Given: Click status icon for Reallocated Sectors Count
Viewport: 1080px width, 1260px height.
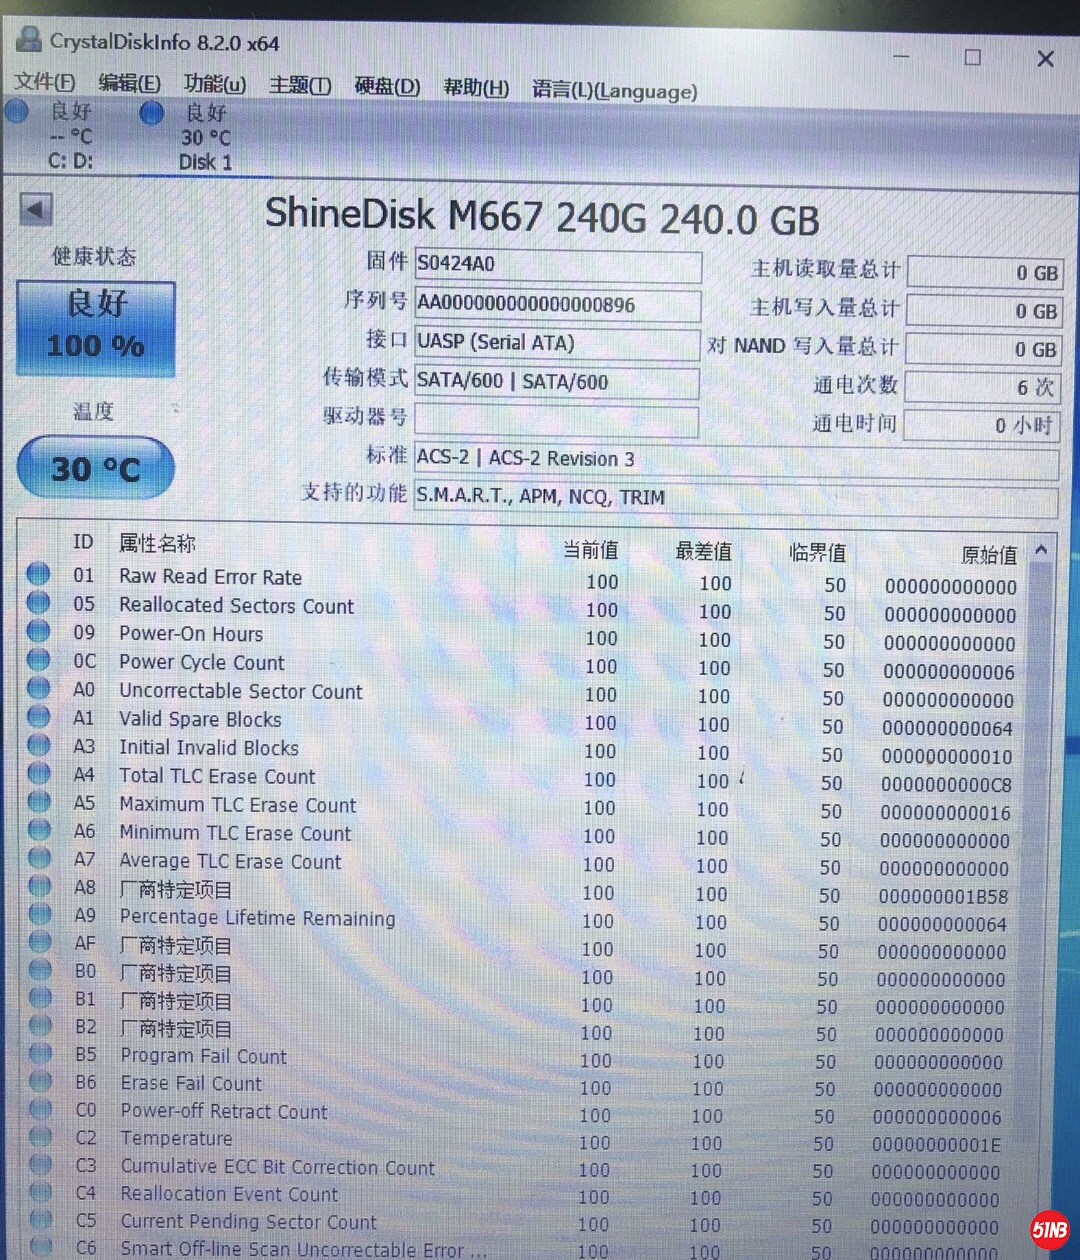Looking at the screenshot, I should click(x=38, y=602).
